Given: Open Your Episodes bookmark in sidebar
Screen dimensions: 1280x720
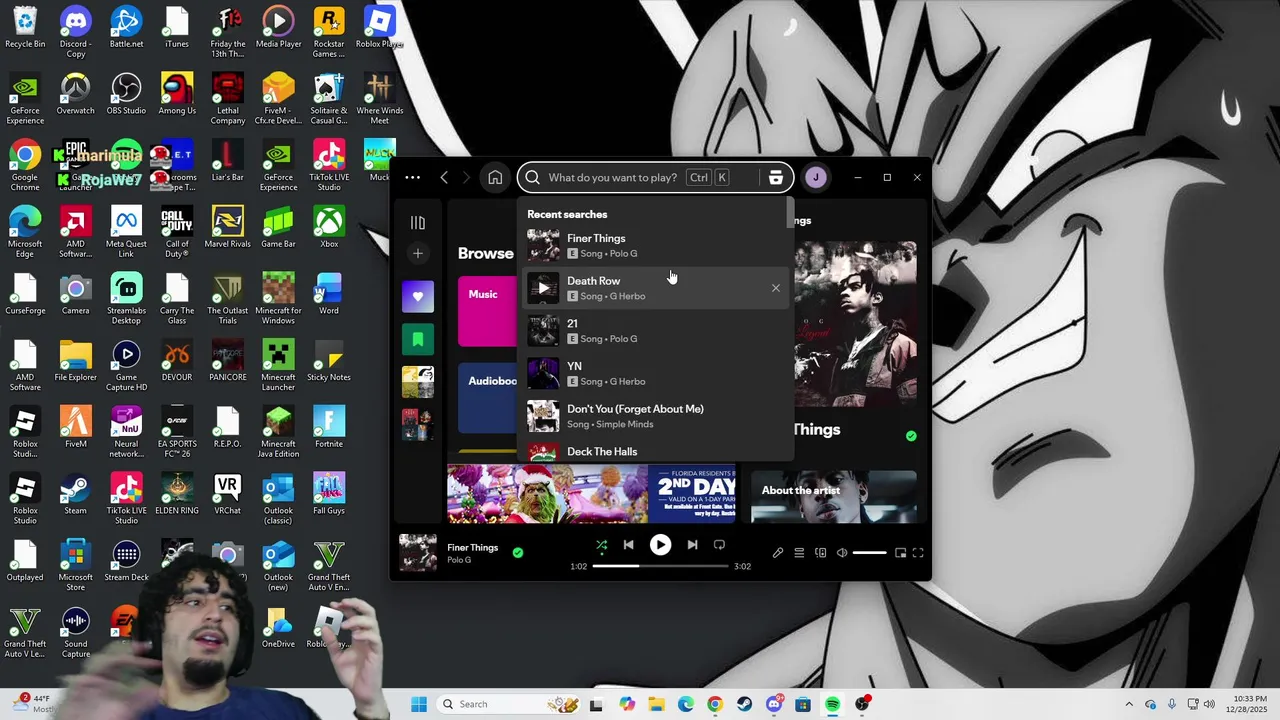Looking at the screenshot, I should coord(418,339).
